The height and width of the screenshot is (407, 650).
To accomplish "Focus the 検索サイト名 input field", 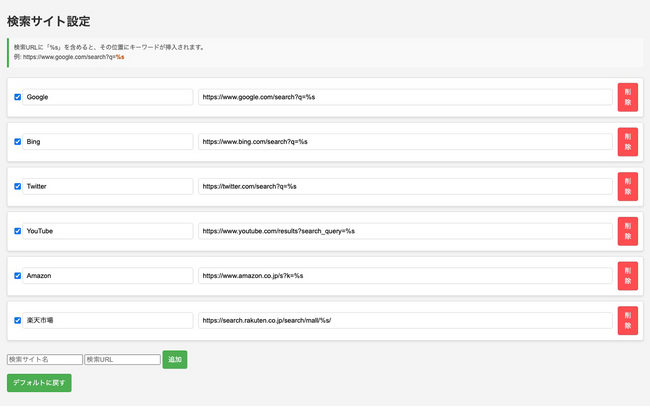I will [x=45, y=359].
